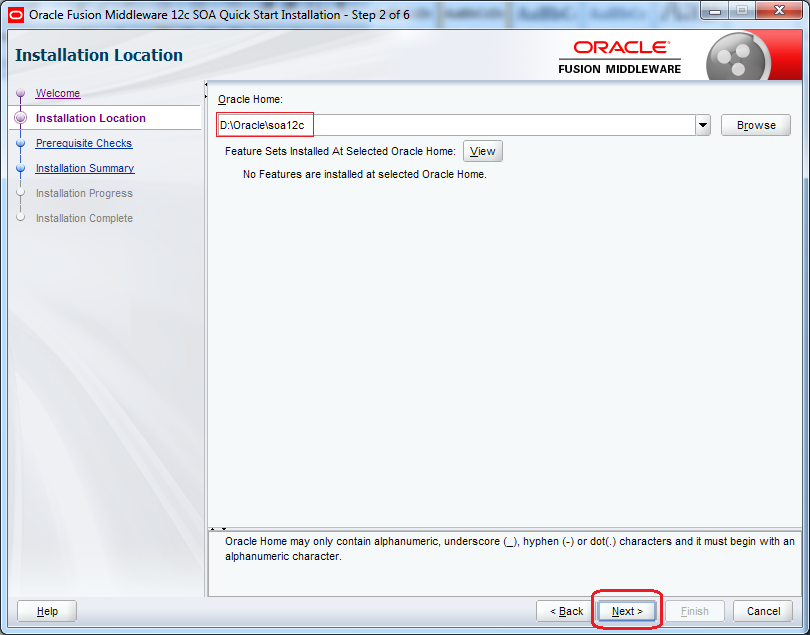Open the Installation Summary step
The height and width of the screenshot is (635, 810).
(85, 168)
